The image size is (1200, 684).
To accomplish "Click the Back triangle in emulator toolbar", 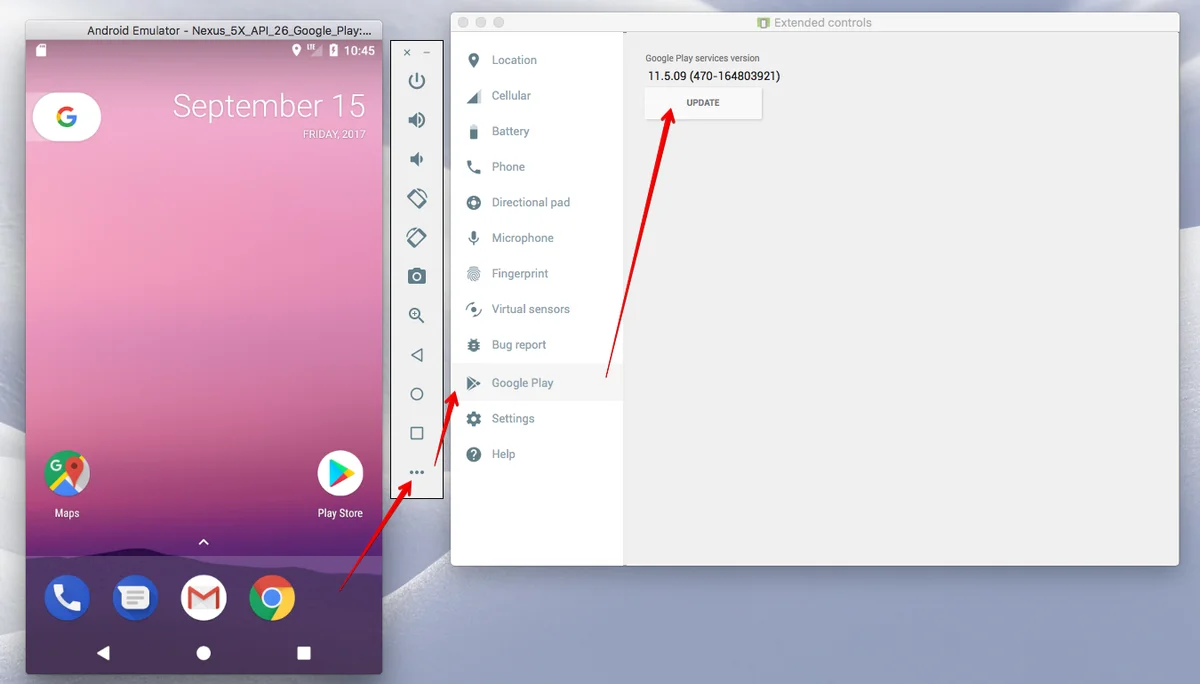I will click(417, 355).
